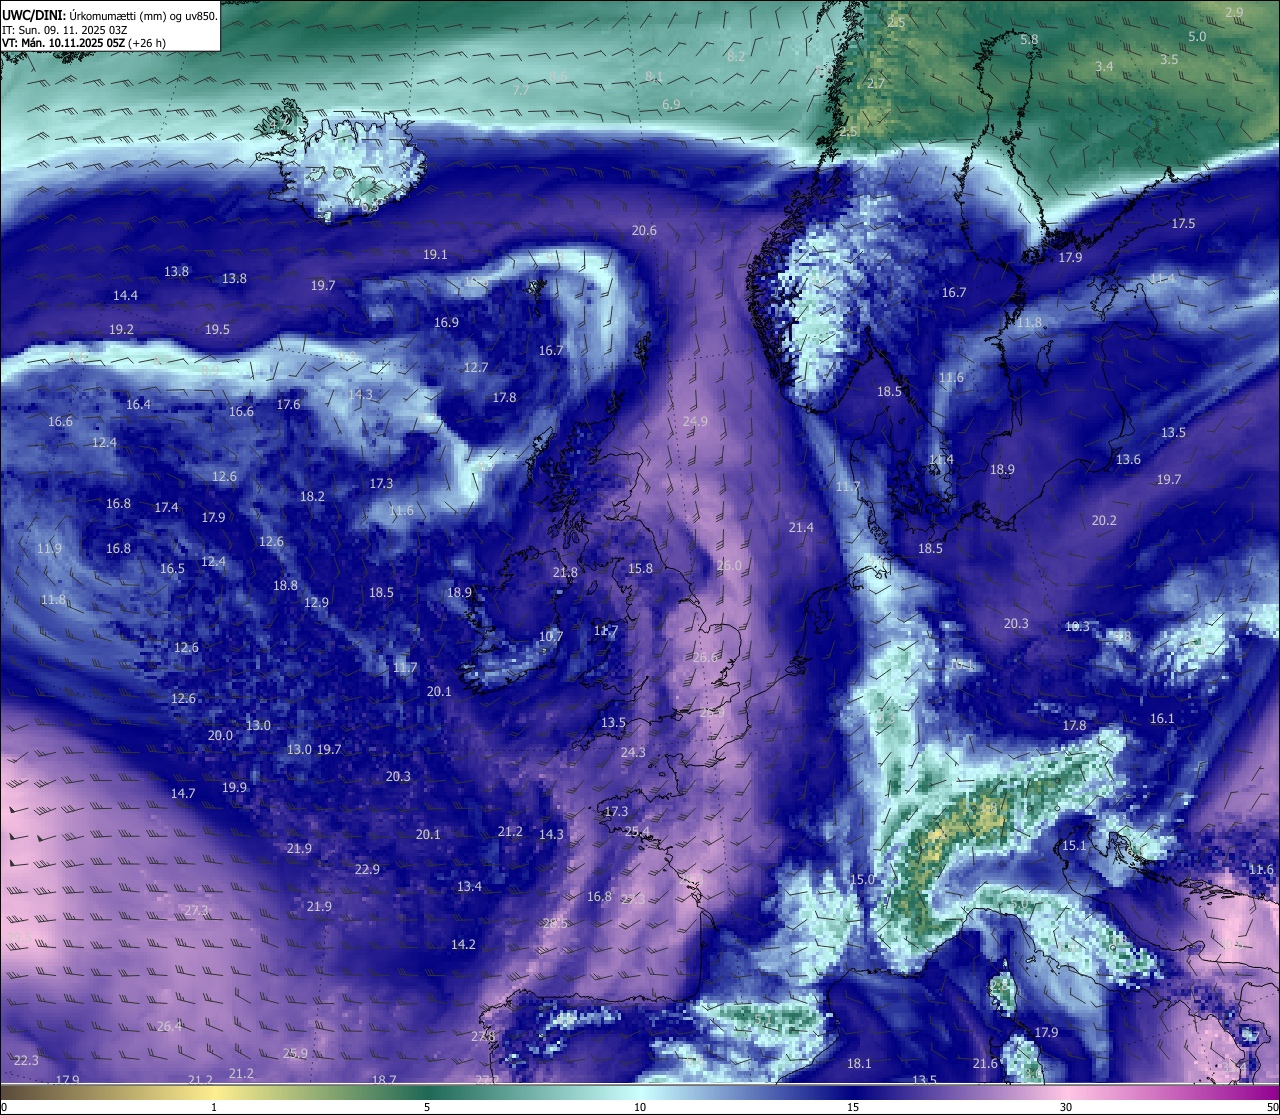Select the 6.9 value in the Norwegian Sea
1280x1115 pixels.
671,104
